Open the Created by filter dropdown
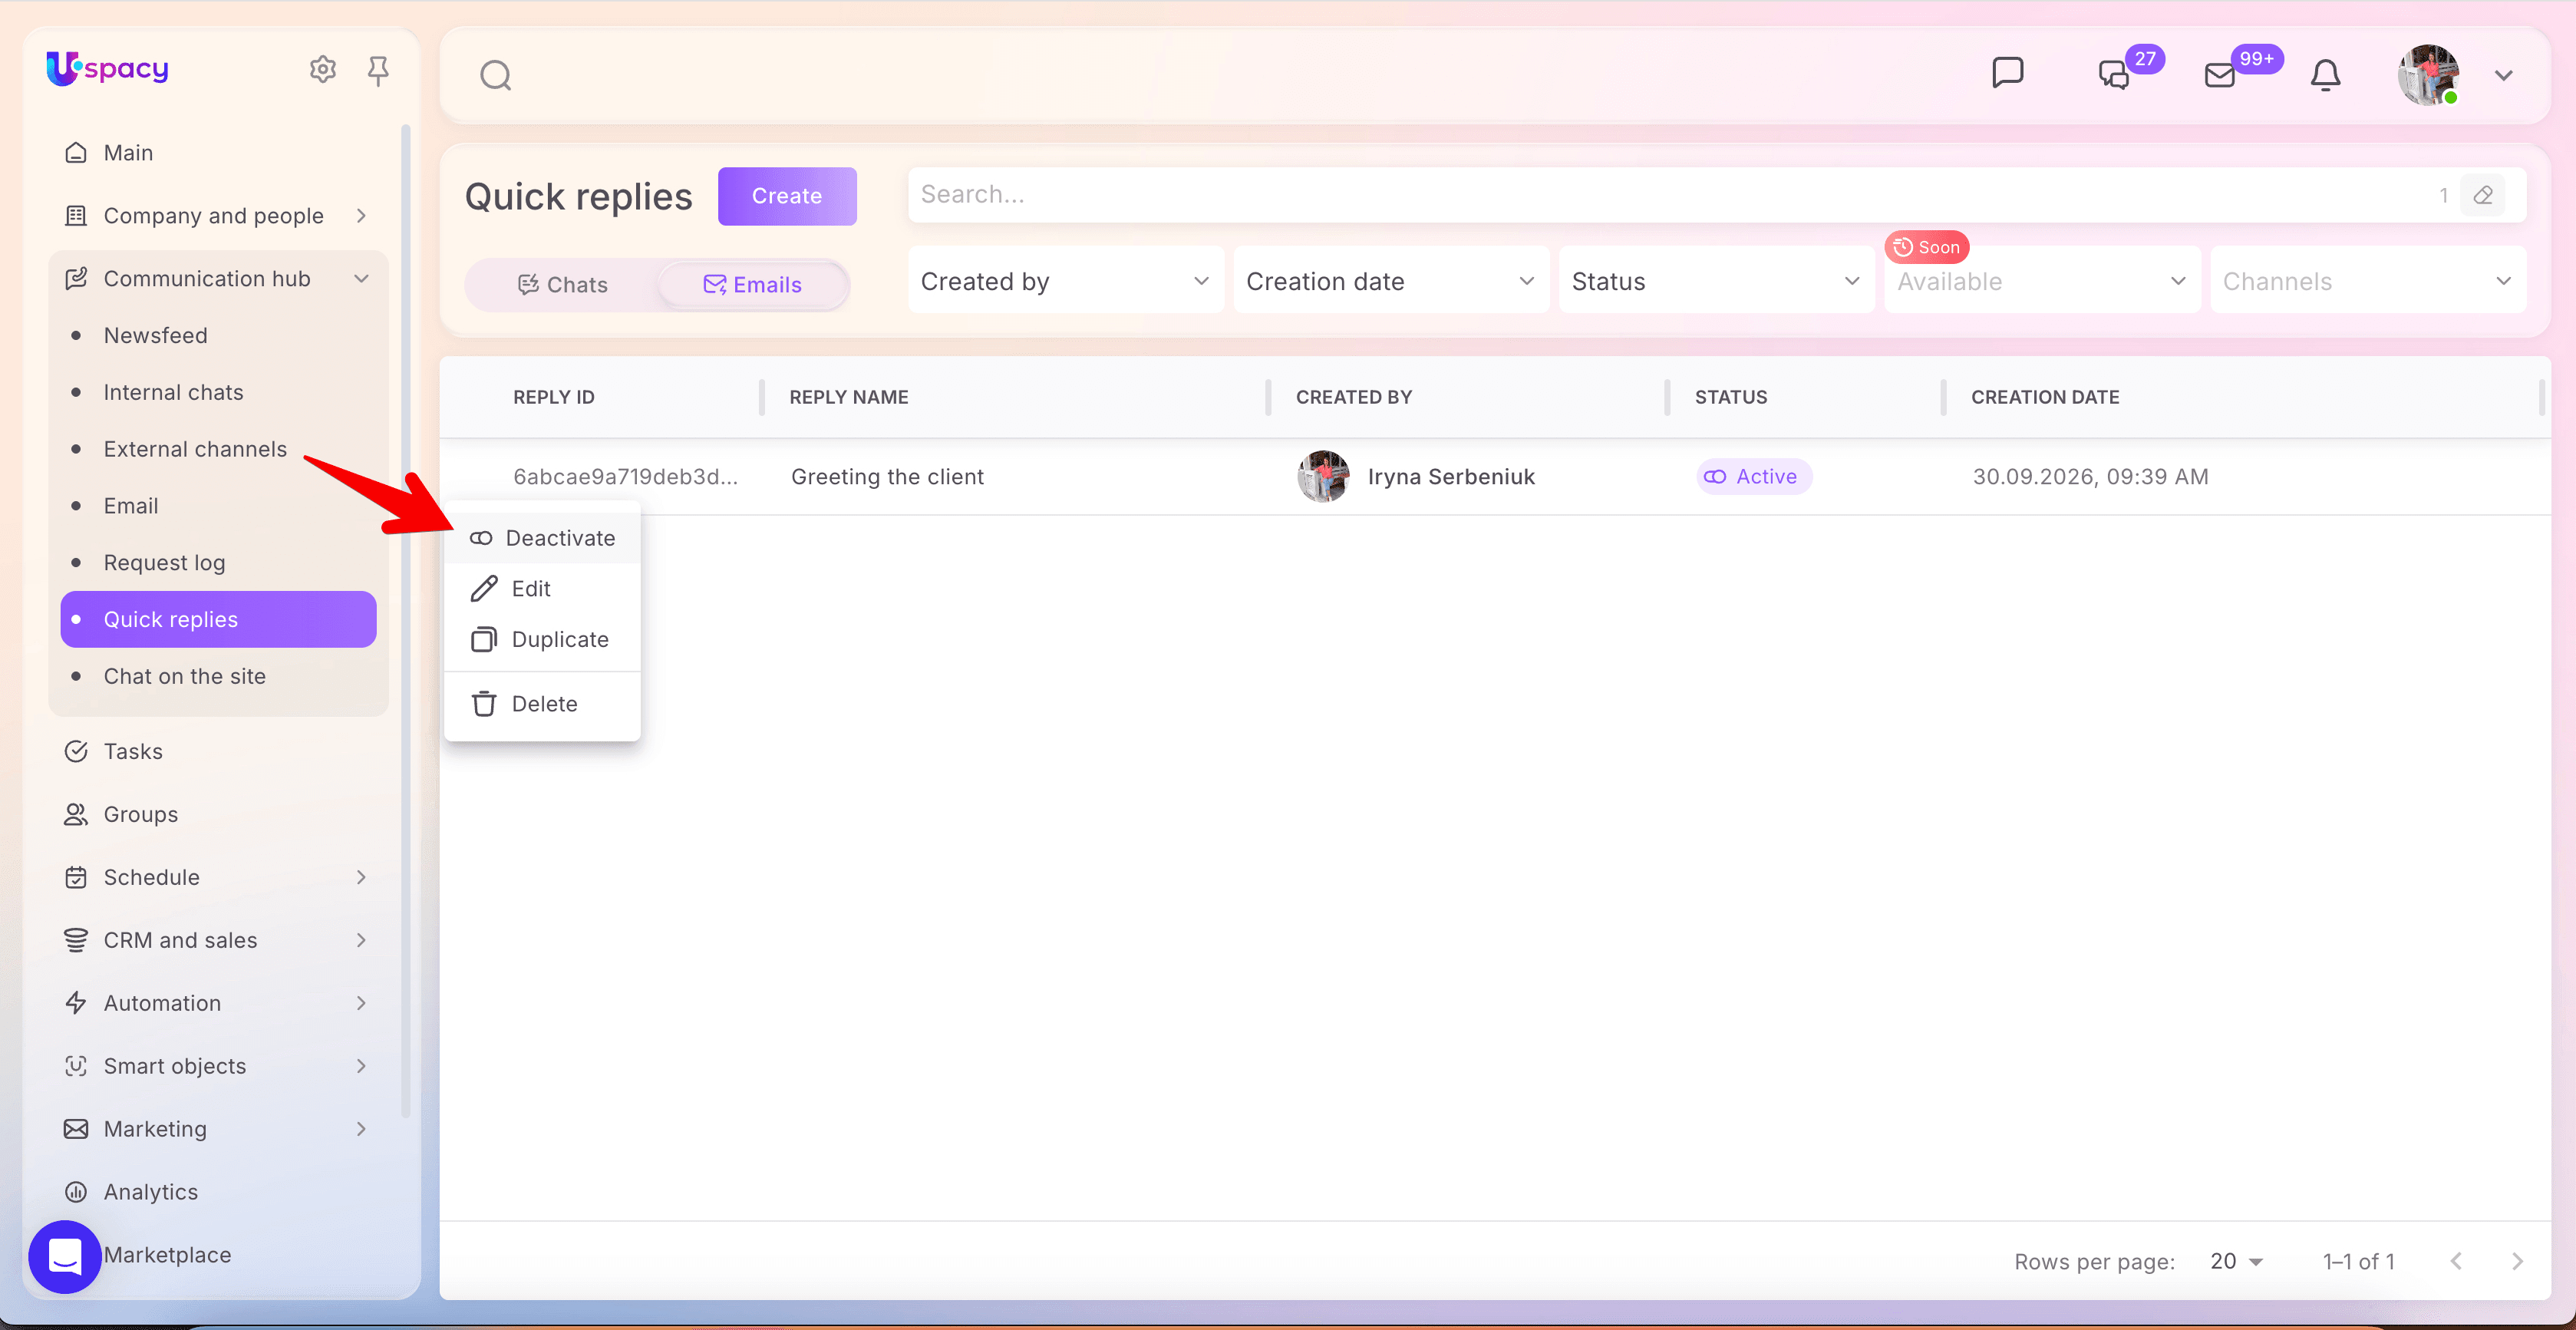The height and width of the screenshot is (1330, 2576). pyautogui.click(x=1065, y=282)
